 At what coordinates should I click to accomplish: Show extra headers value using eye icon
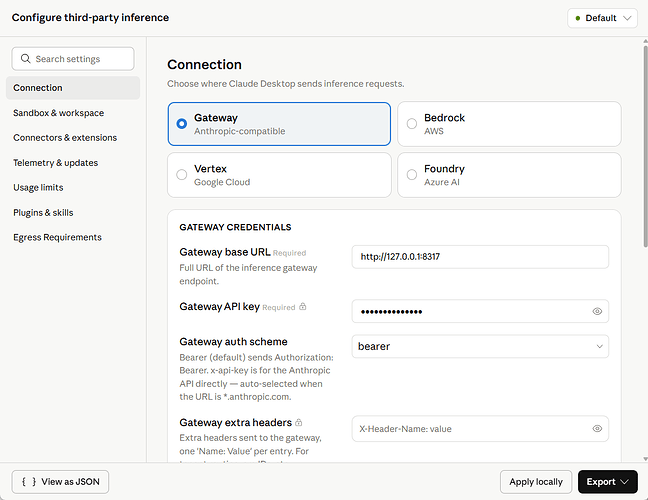click(x=597, y=429)
